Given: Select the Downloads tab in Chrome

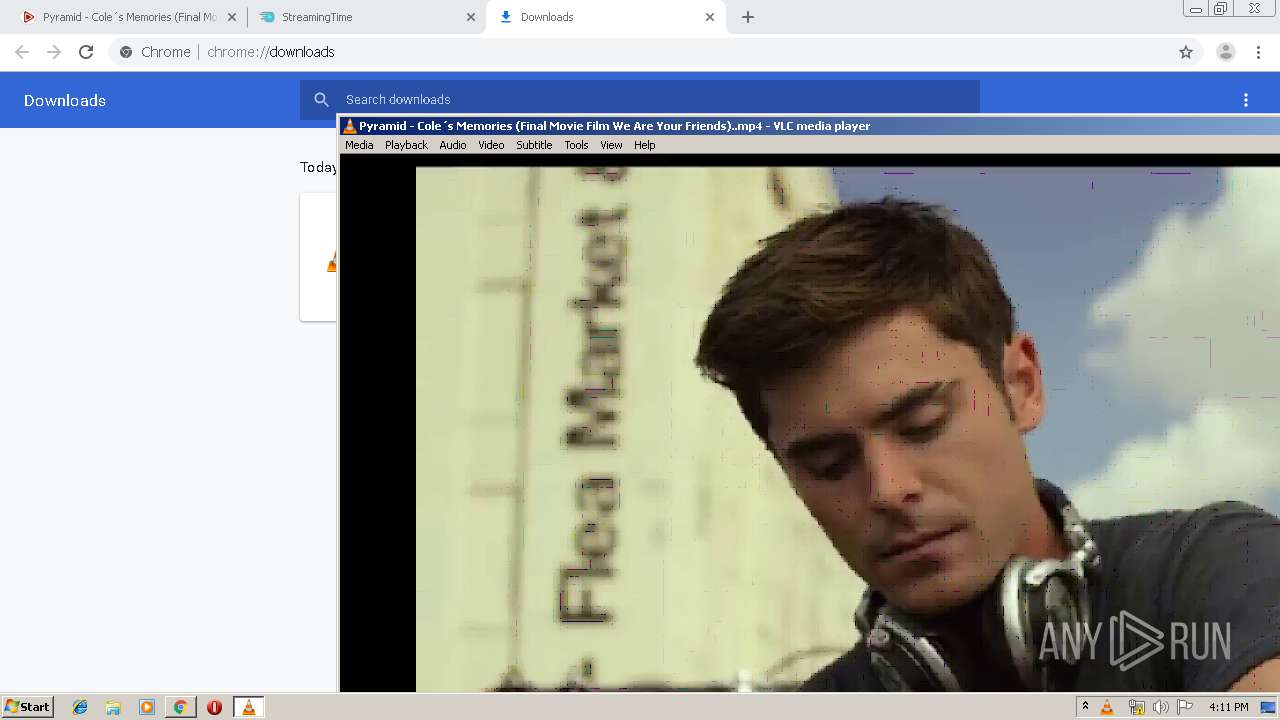Looking at the screenshot, I should (605, 17).
